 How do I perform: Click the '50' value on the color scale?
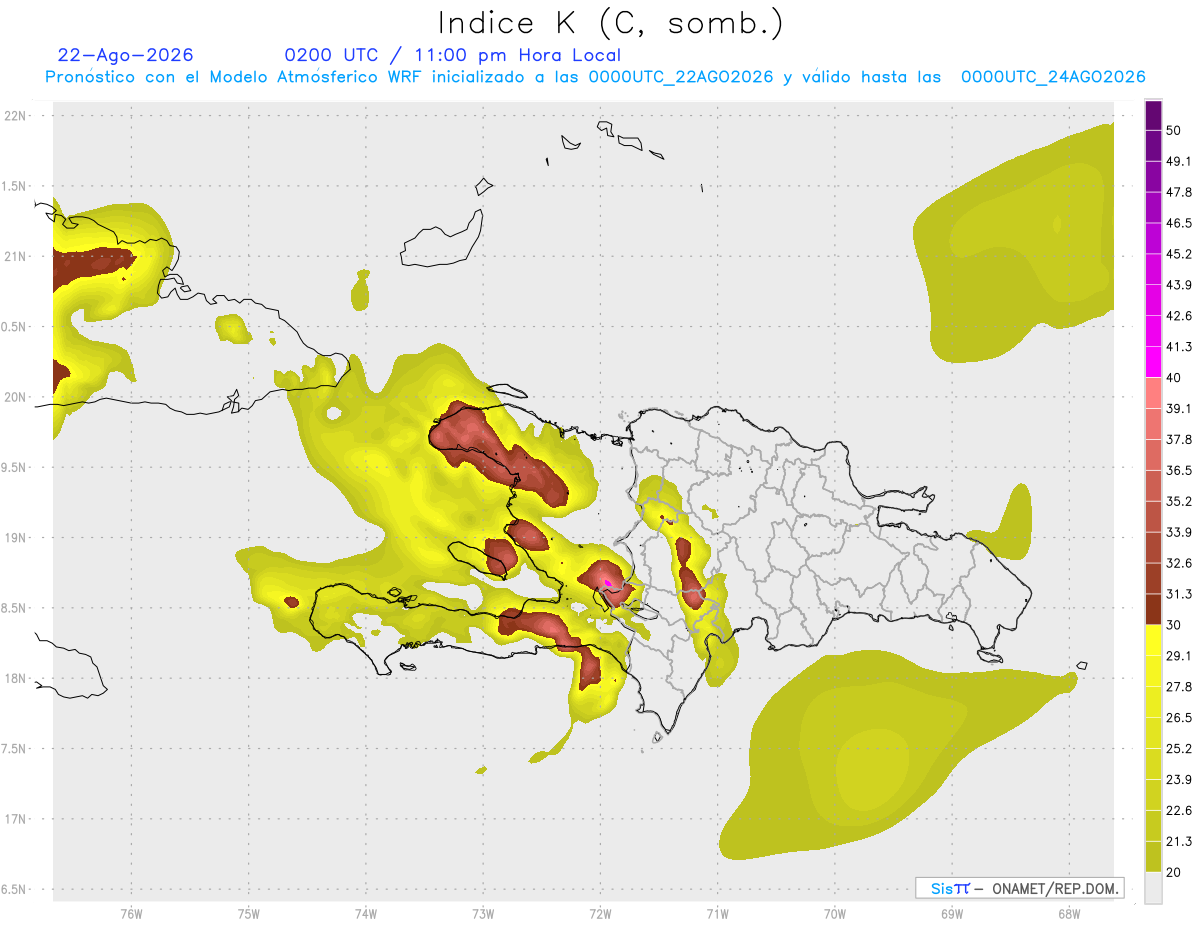click(x=1174, y=130)
